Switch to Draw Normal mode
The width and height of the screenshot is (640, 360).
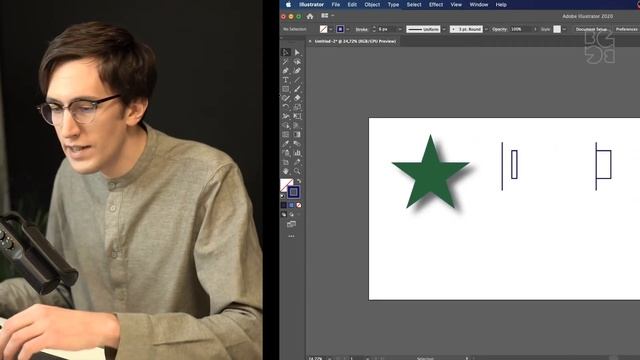click(284, 214)
